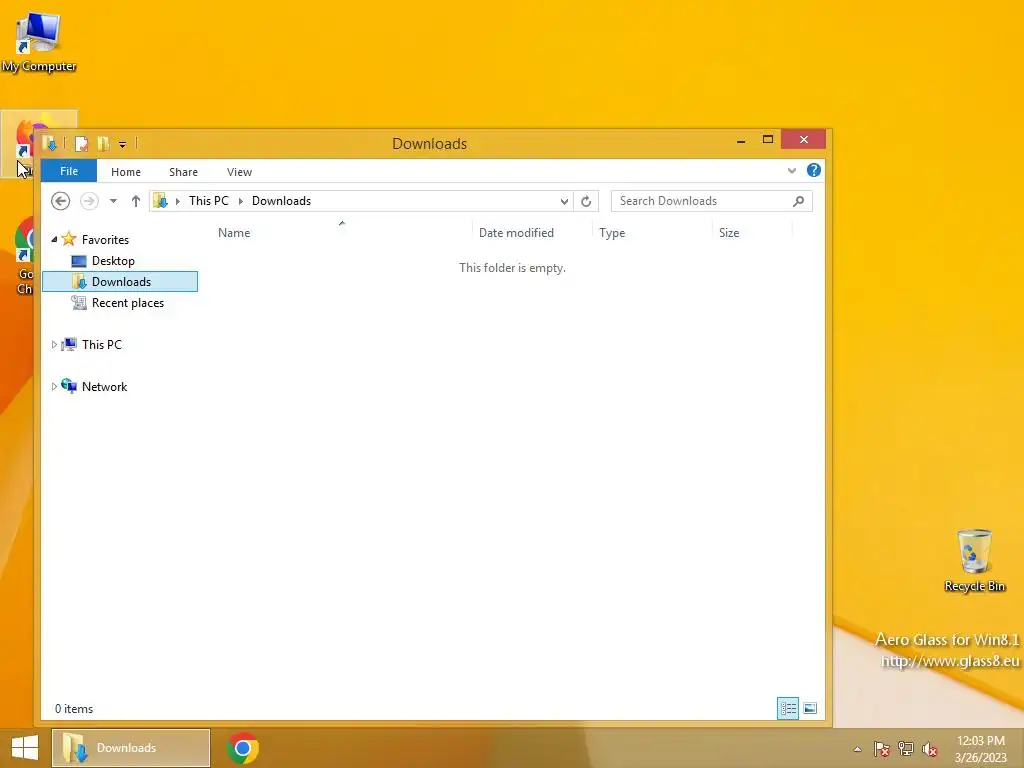Click the search magnifier icon
1024x768 pixels.
tap(799, 201)
